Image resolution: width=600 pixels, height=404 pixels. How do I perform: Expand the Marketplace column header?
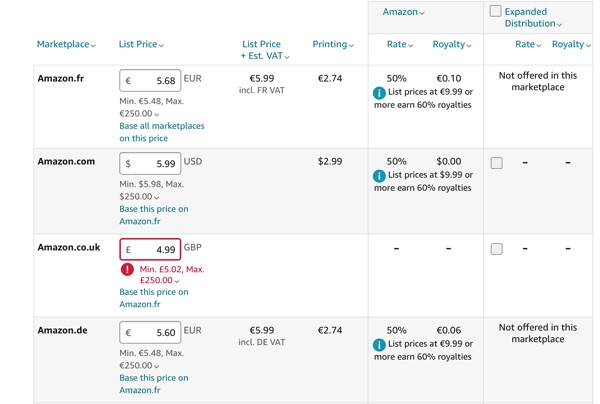point(66,44)
